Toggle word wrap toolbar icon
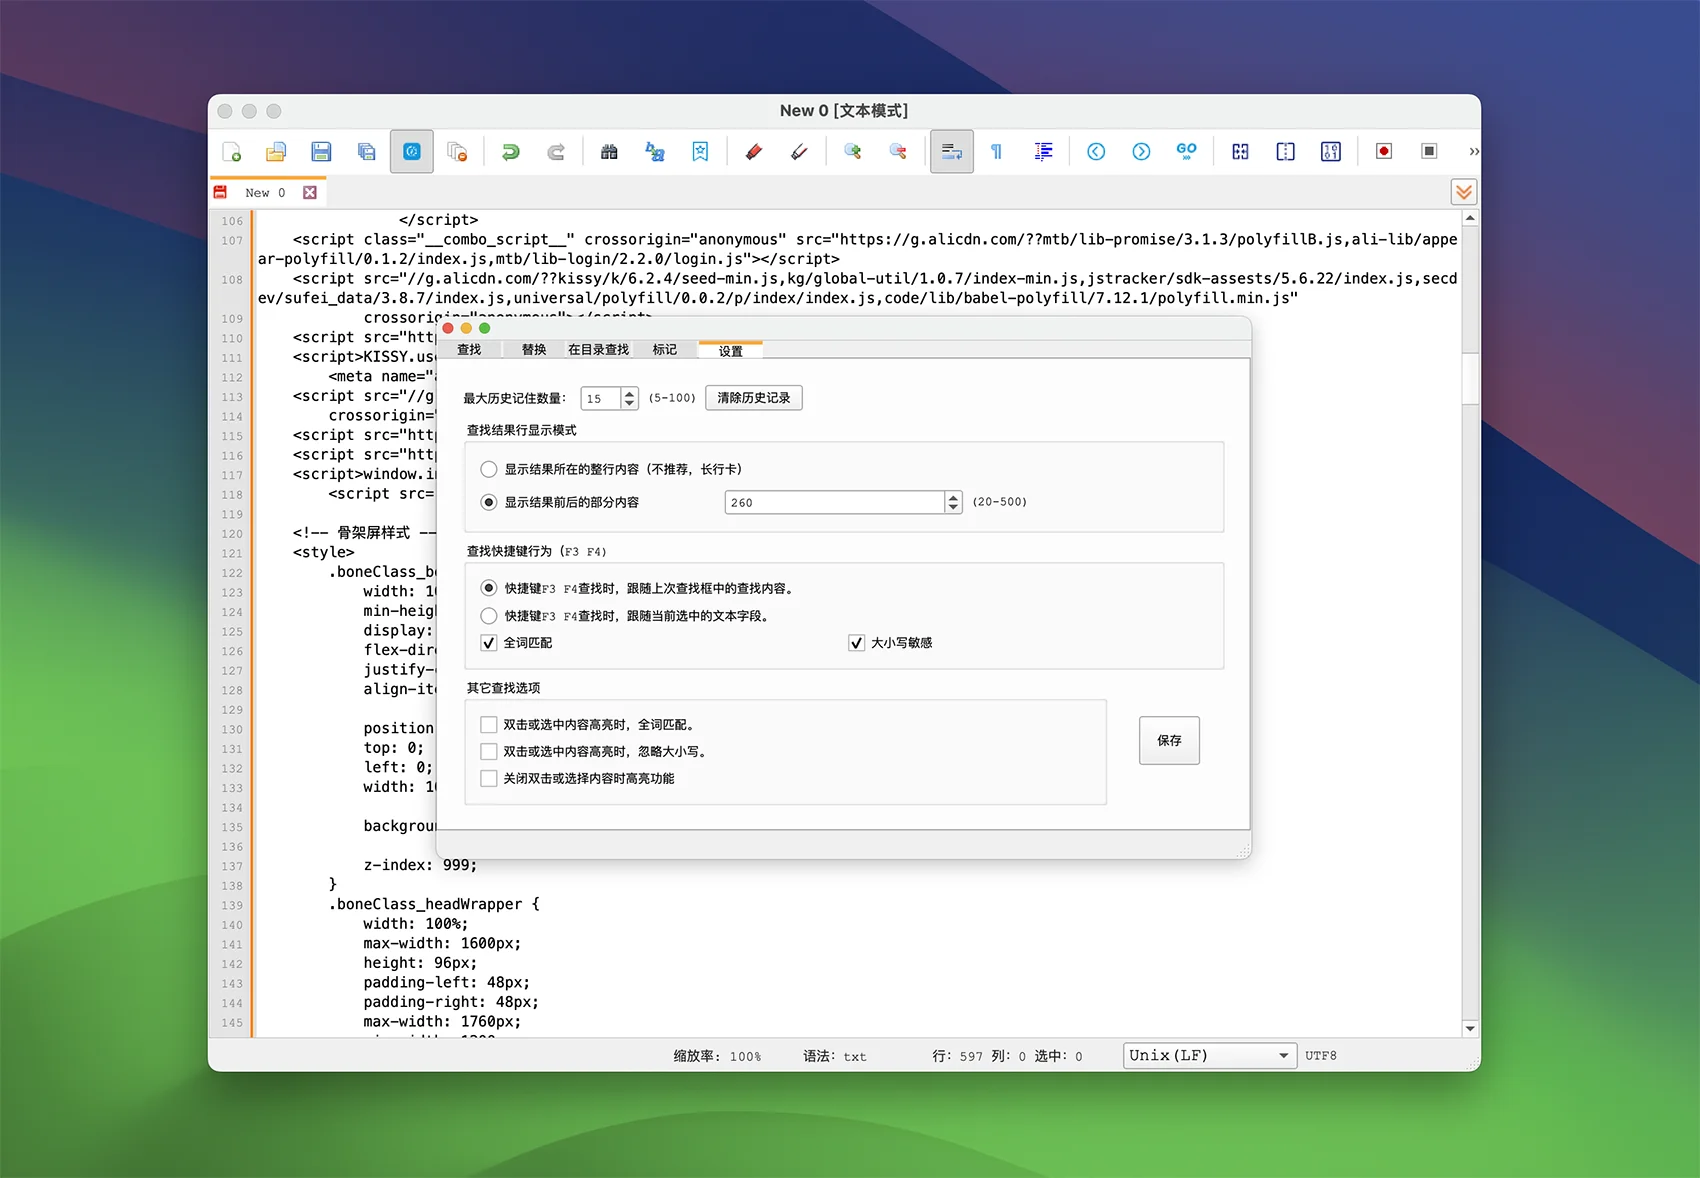Image resolution: width=1700 pixels, height=1178 pixels. [952, 152]
